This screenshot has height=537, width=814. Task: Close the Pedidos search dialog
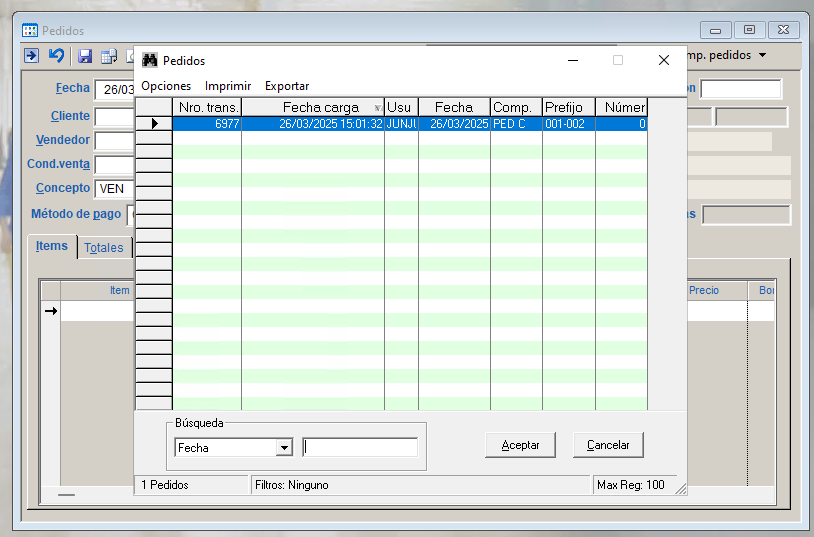663,60
